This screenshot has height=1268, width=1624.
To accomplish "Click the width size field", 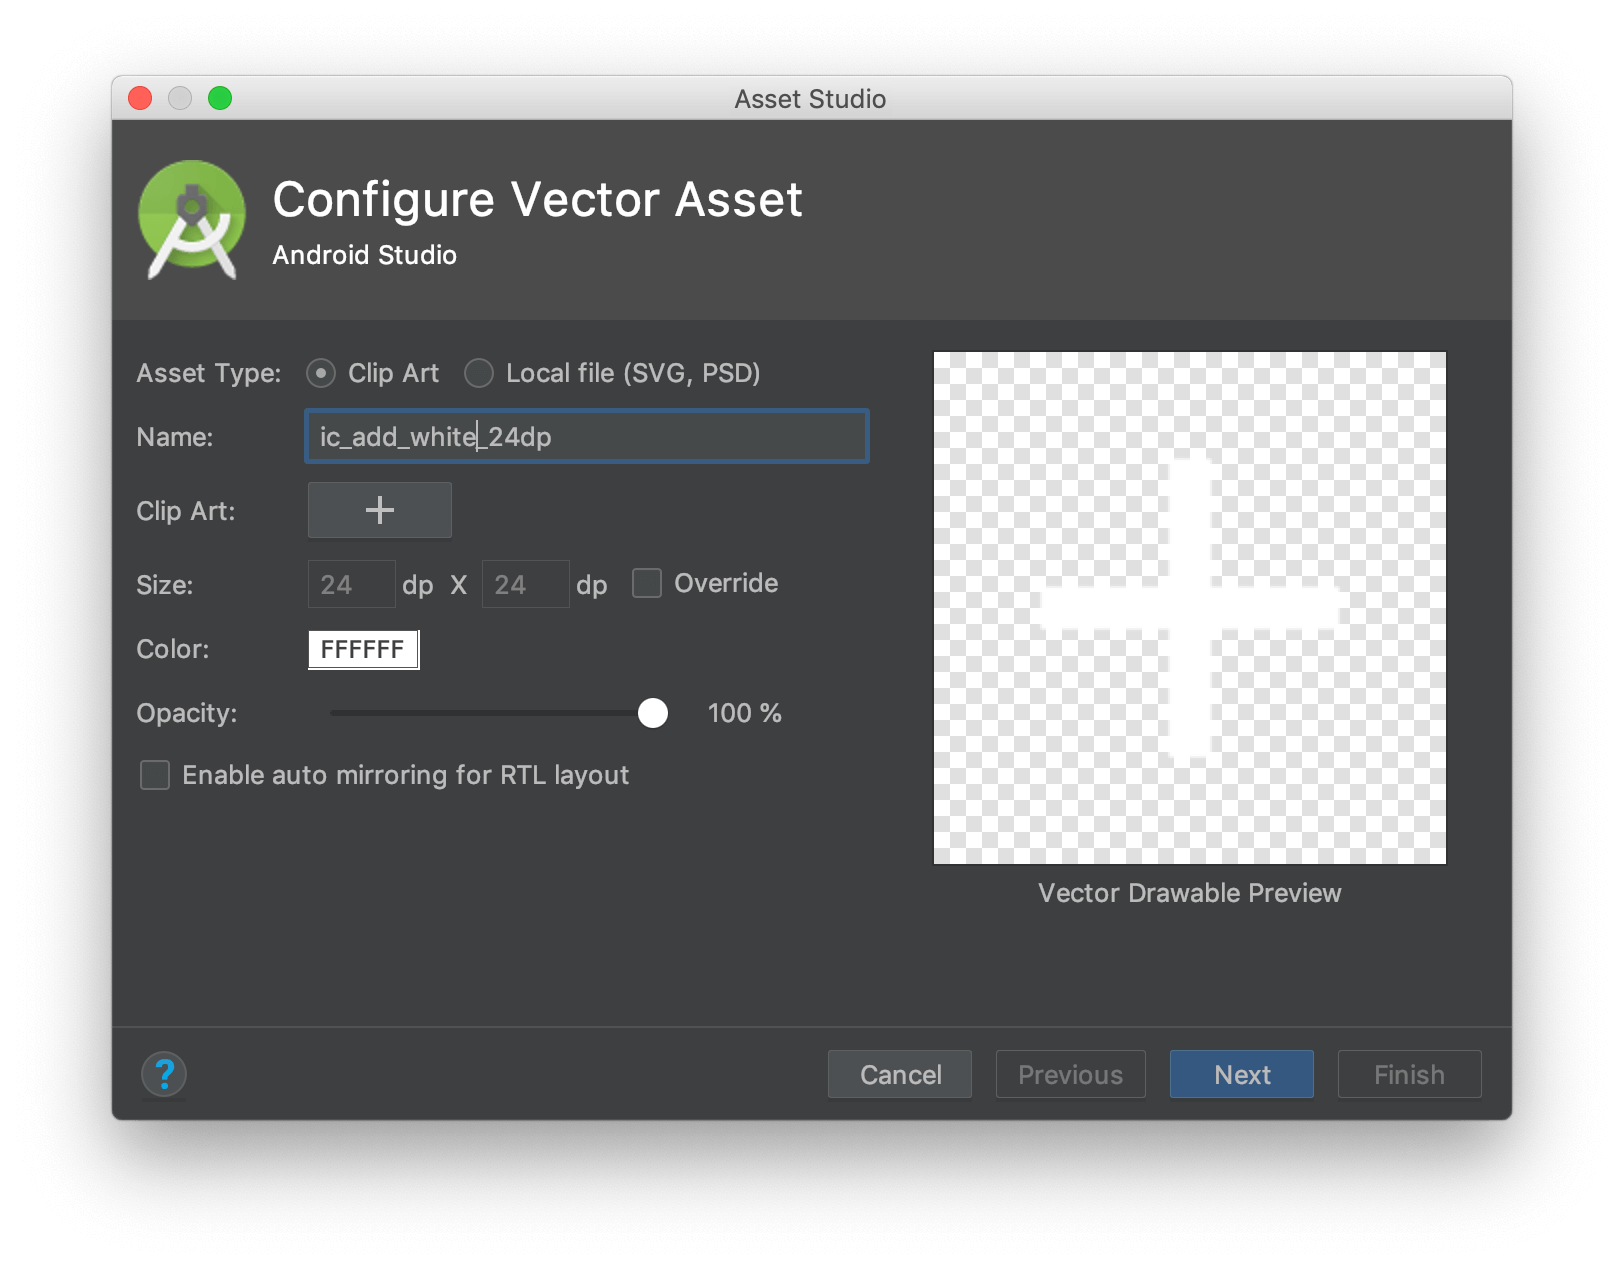I will point(352,585).
